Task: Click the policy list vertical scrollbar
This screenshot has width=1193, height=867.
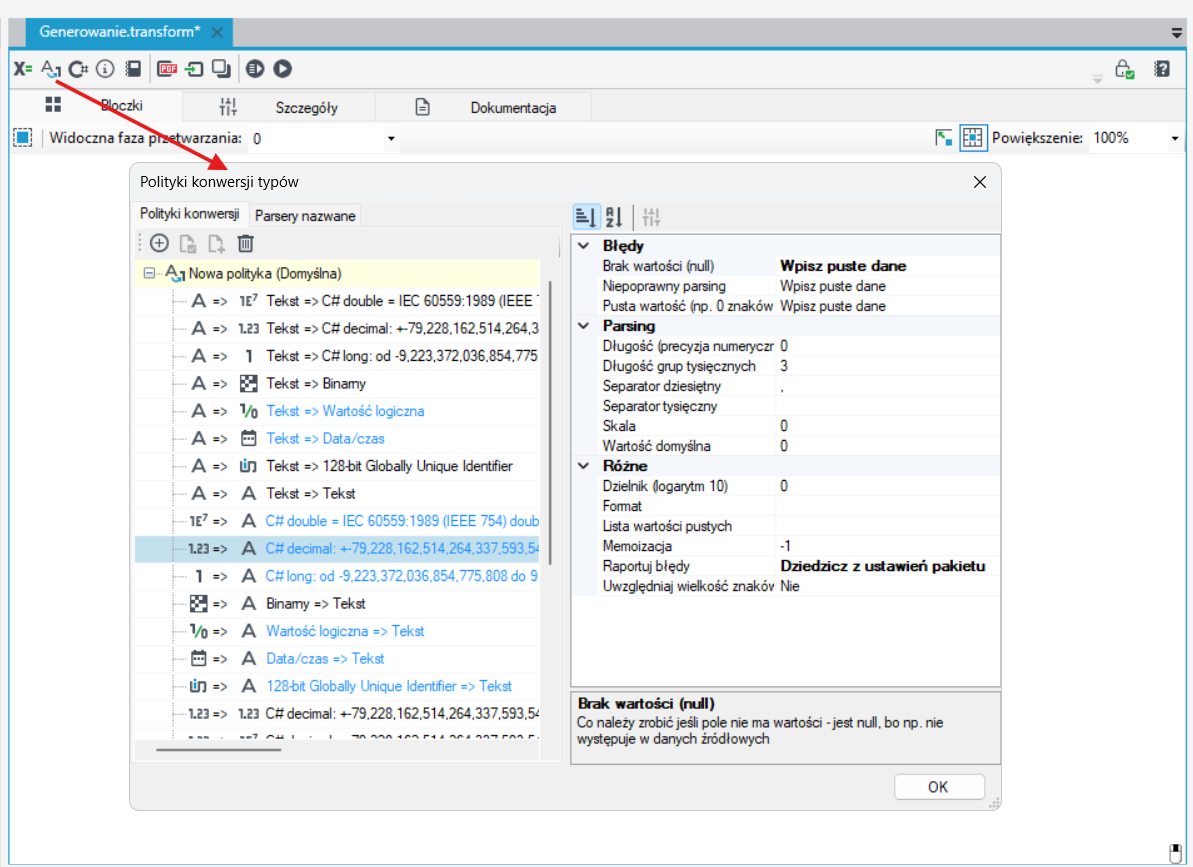Action: pyautogui.click(x=549, y=423)
